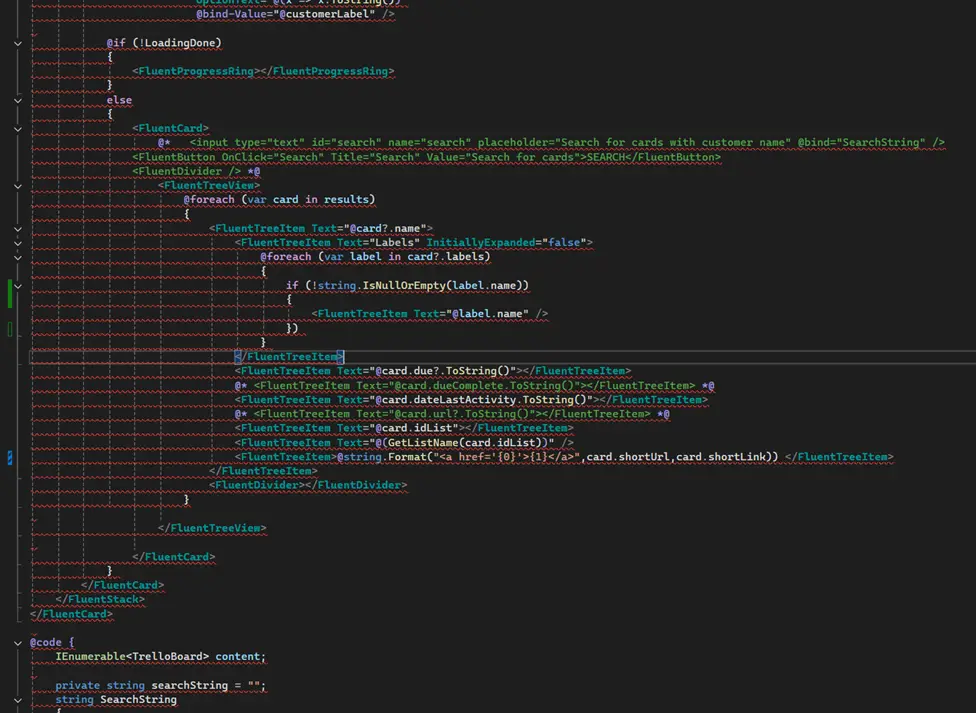
Task: Collapse the else block fold arrow
Action: click(x=18, y=100)
